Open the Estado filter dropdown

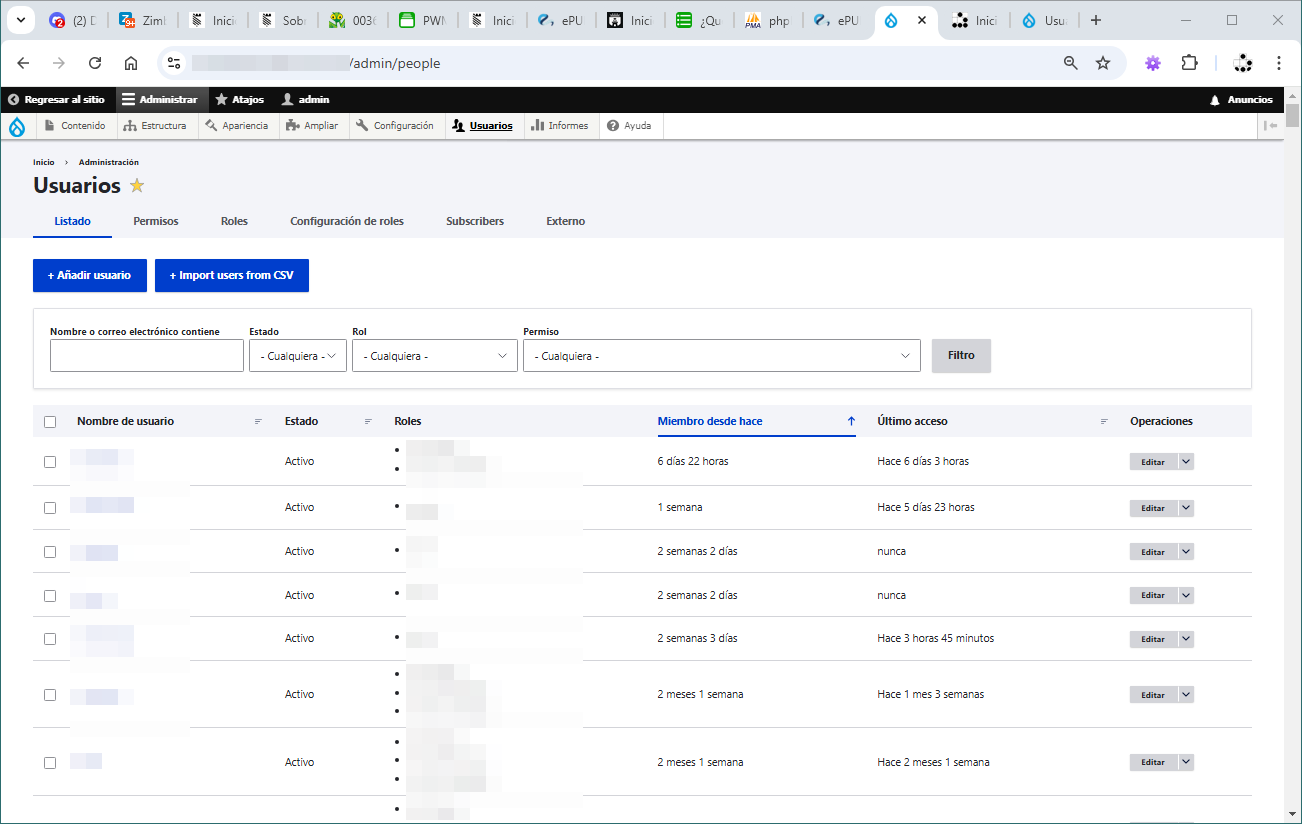pyautogui.click(x=297, y=356)
